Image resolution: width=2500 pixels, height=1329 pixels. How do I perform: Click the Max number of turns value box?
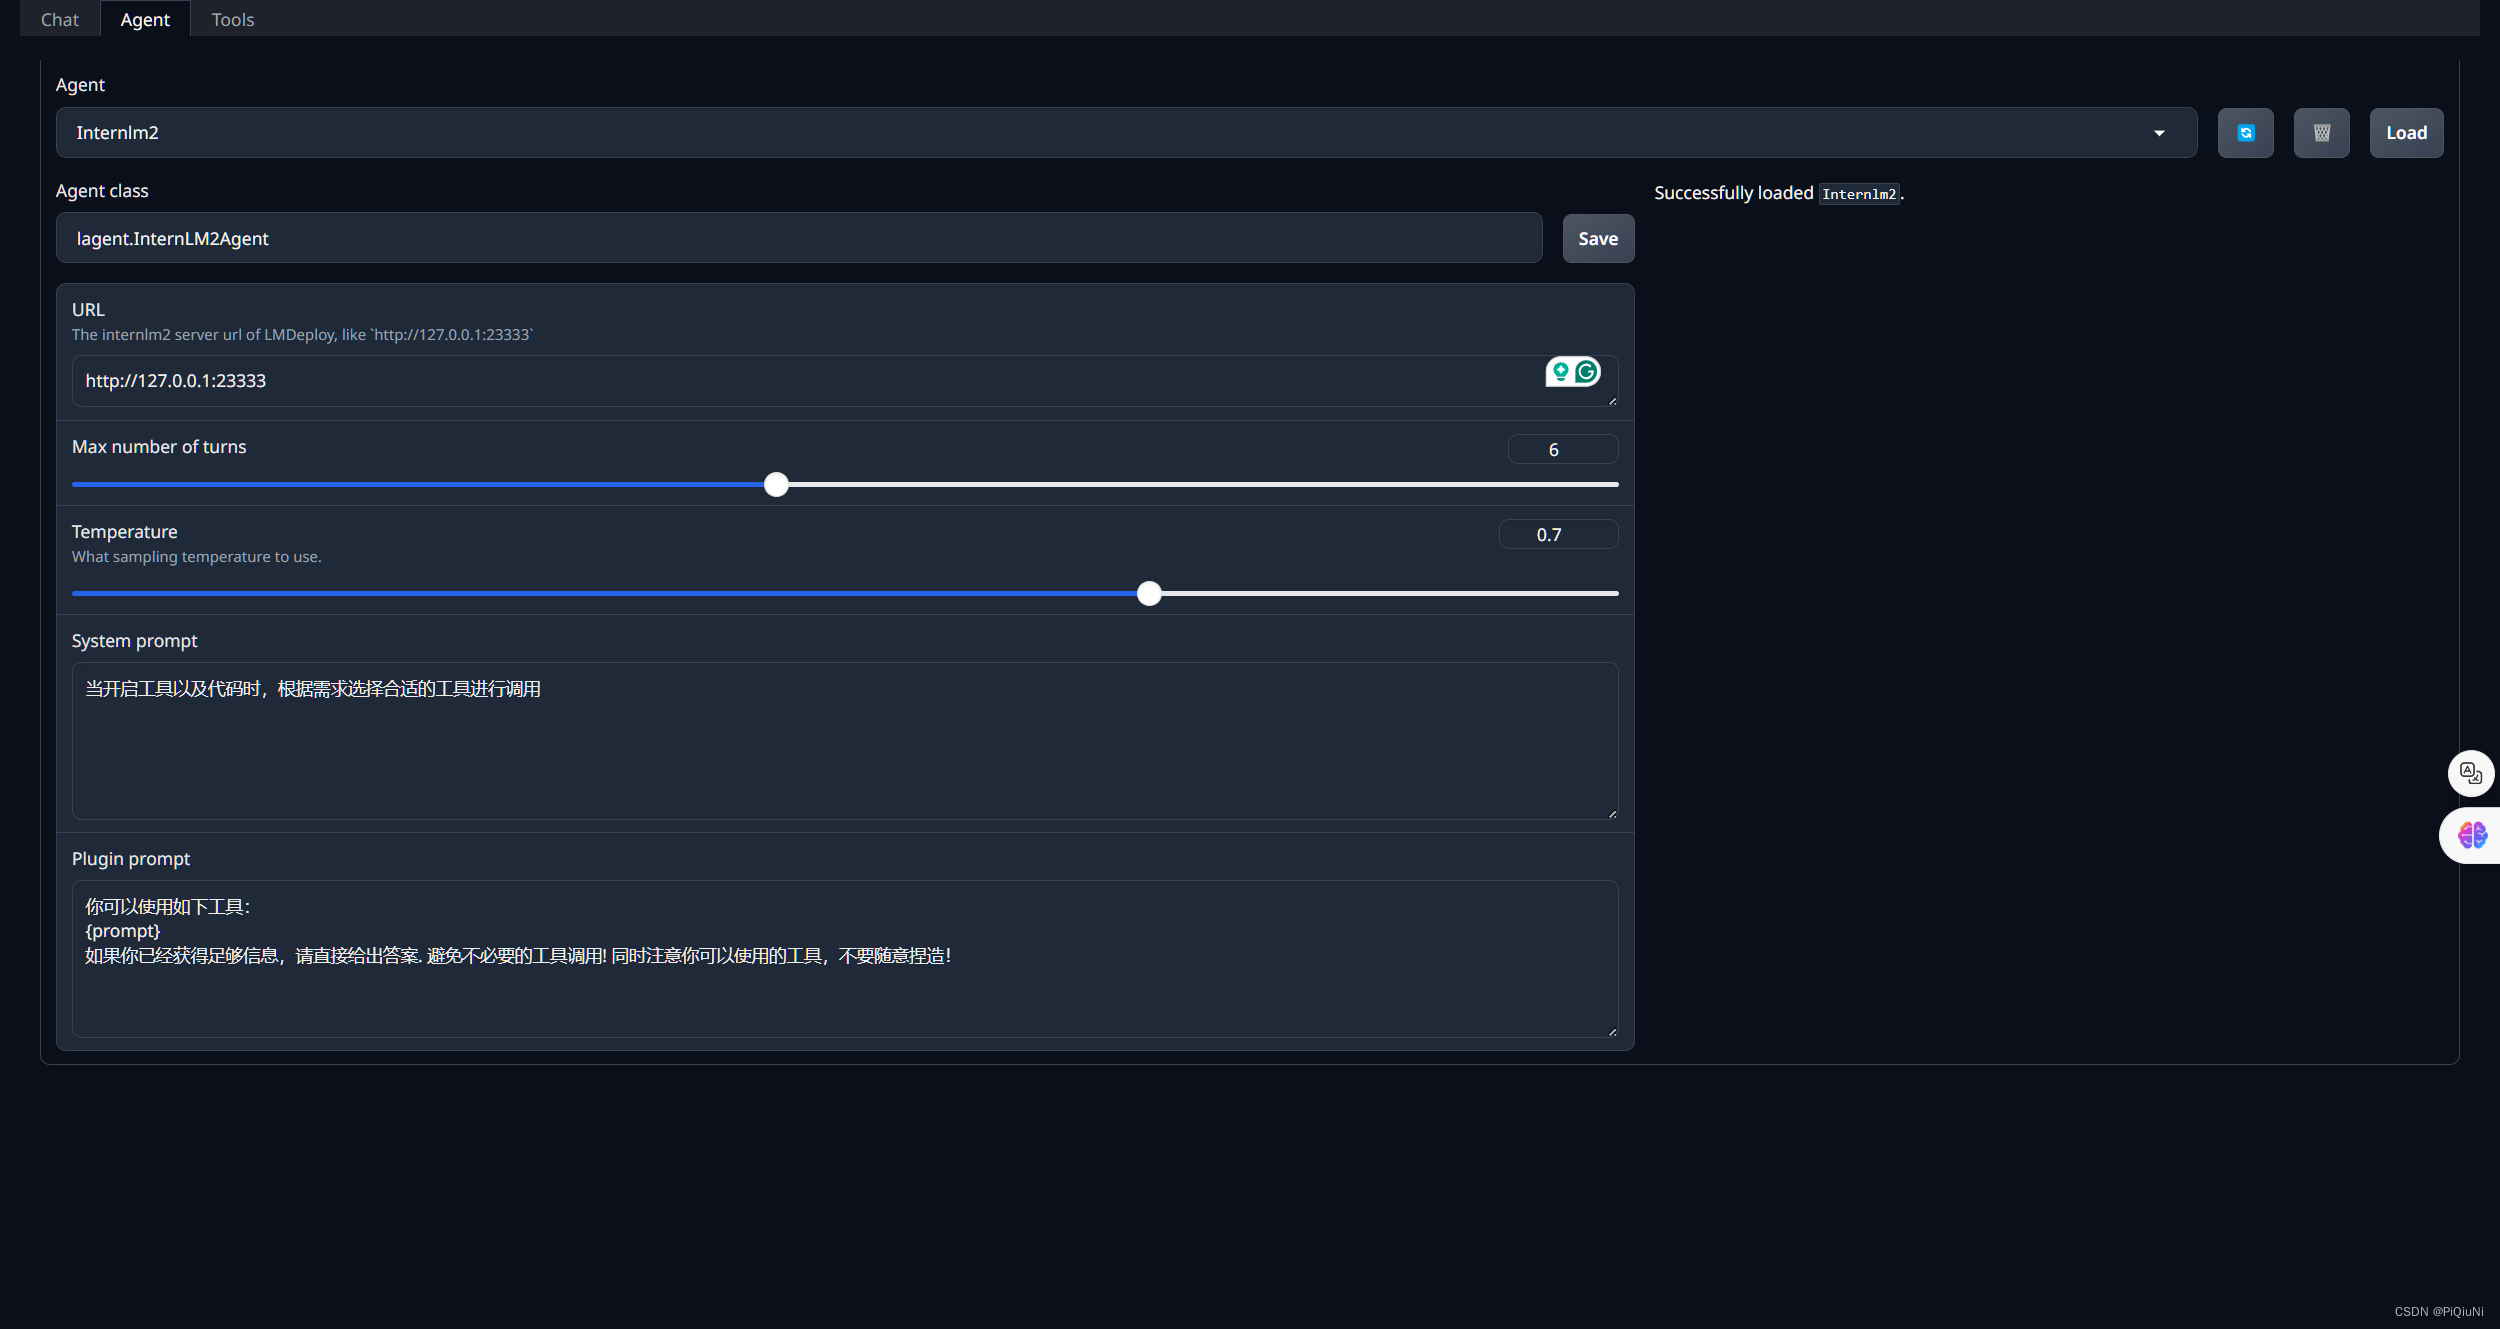pyautogui.click(x=1563, y=450)
